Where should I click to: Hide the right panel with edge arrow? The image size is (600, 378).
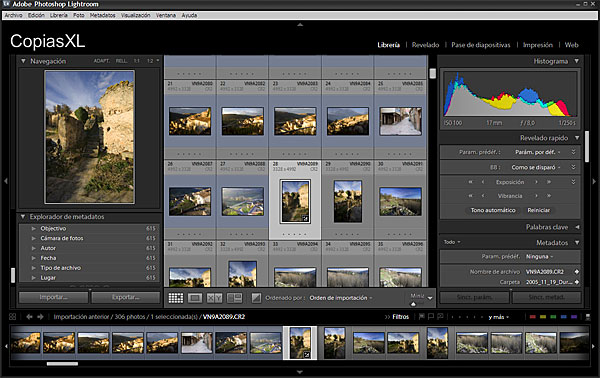coord(594,181)
